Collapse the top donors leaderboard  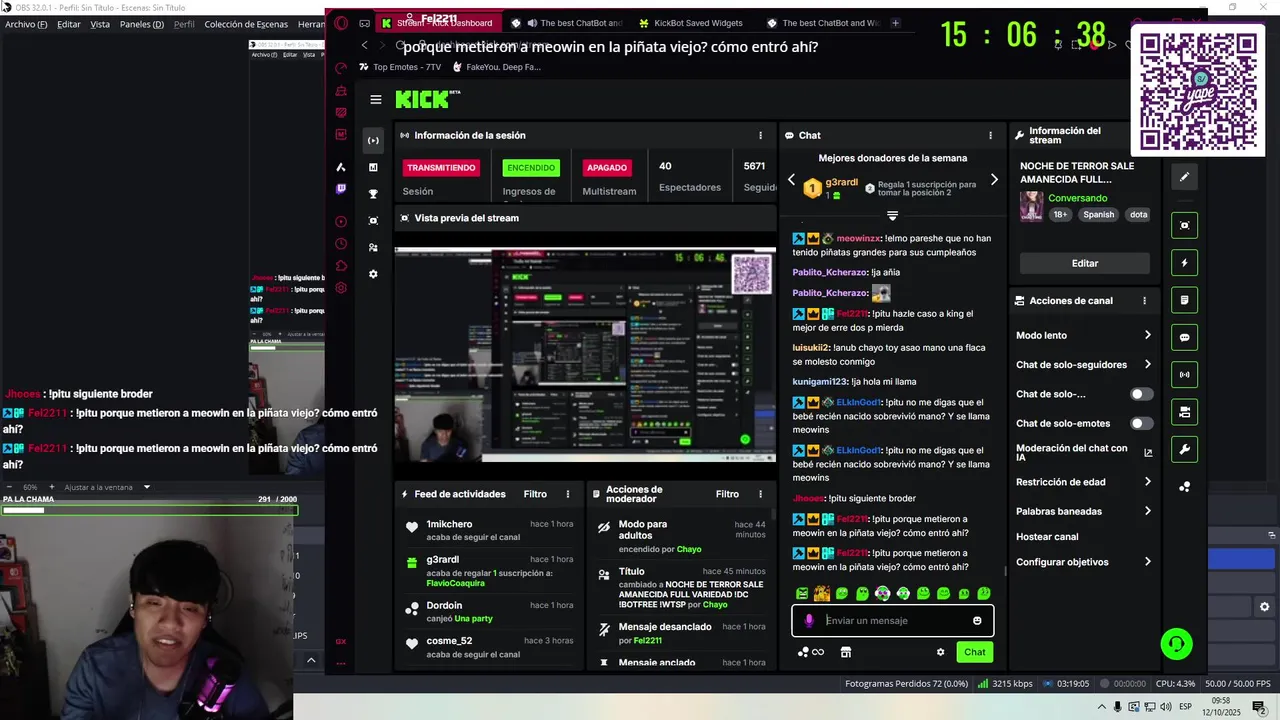893,215
